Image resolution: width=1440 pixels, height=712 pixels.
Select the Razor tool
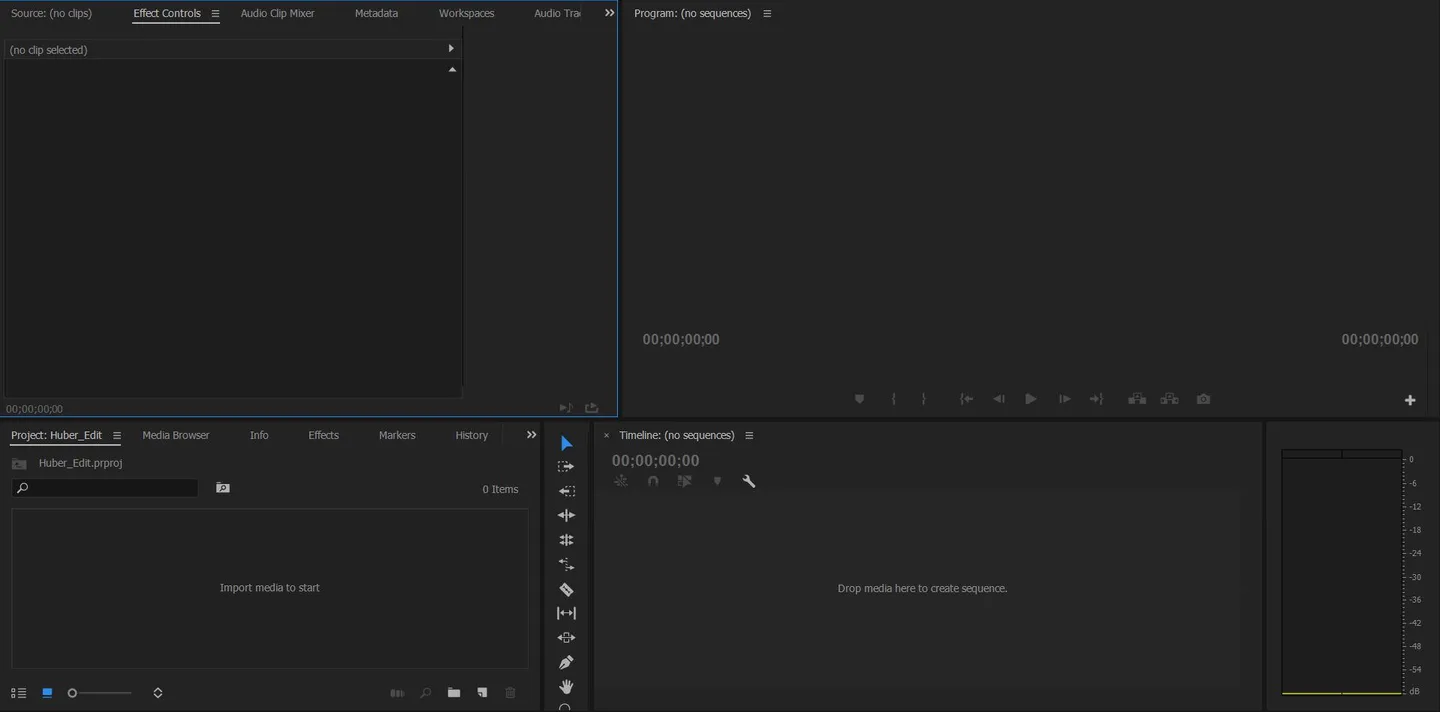(566, 589)
